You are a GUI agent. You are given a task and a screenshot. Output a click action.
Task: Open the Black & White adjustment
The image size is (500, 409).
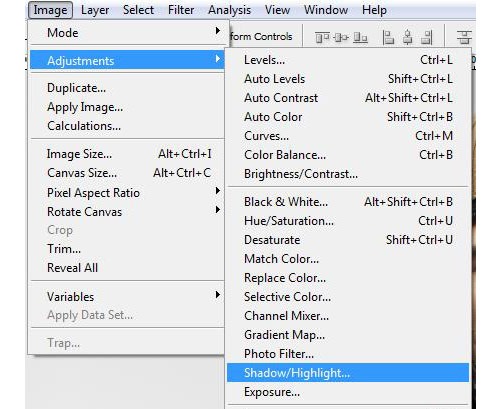pos(348,202)
